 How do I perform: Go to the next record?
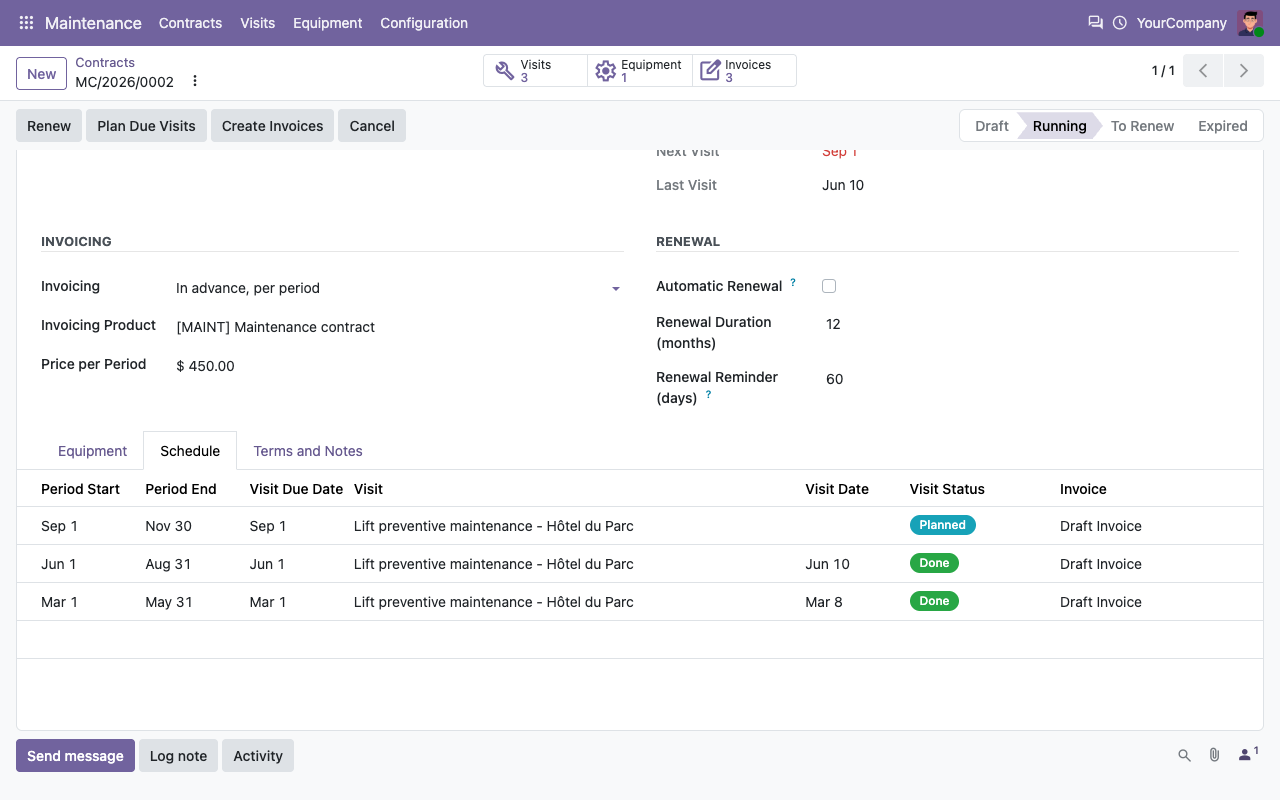1243,71
